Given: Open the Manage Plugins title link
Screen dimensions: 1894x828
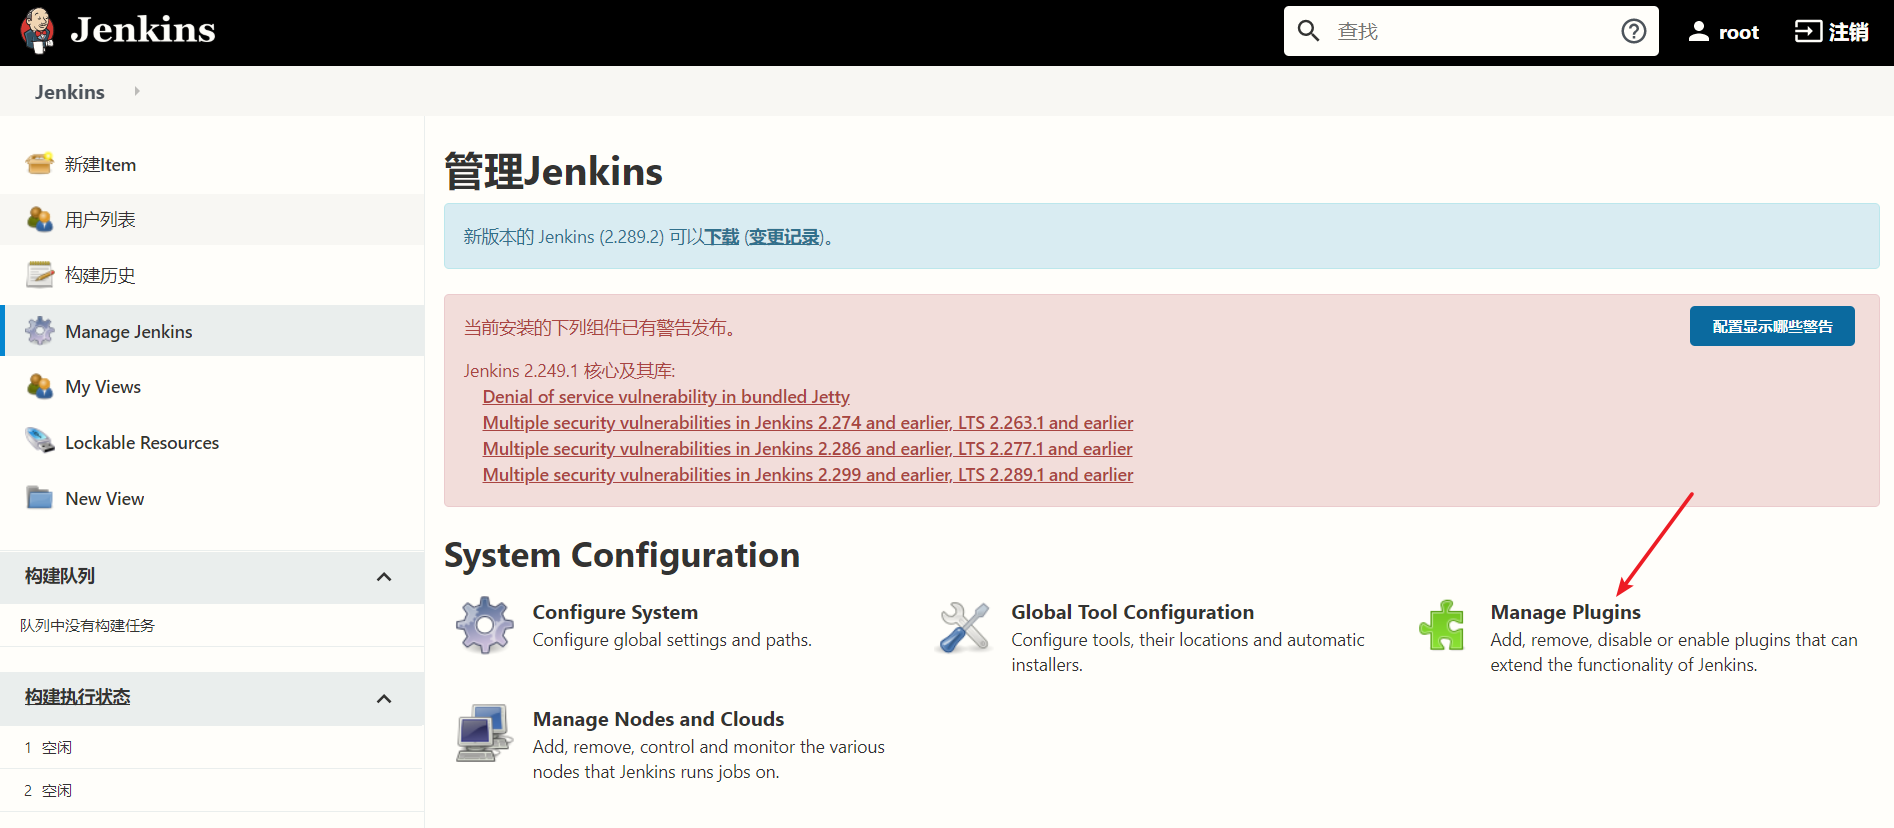Looking at the screenshot, I should tap(1565, 612).
